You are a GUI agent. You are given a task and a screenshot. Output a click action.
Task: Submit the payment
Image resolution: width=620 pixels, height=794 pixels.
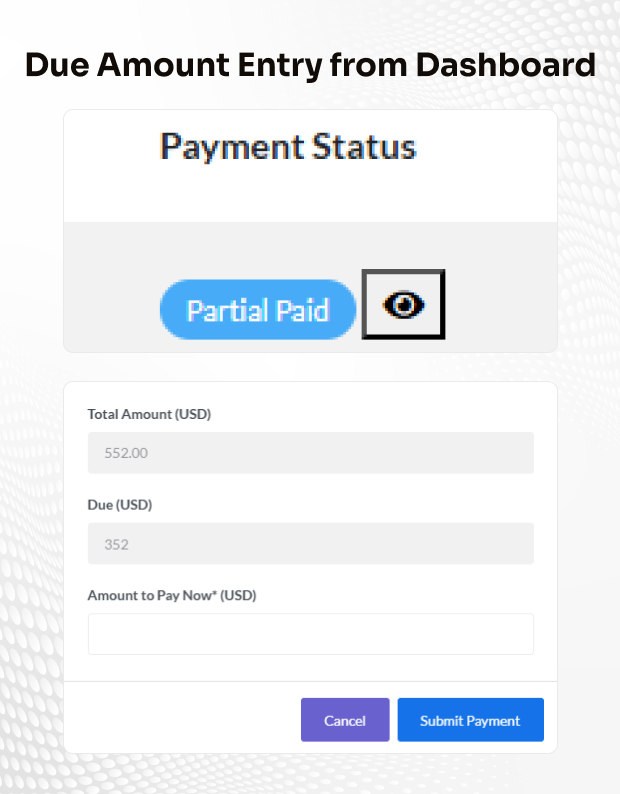click(470, 720)
